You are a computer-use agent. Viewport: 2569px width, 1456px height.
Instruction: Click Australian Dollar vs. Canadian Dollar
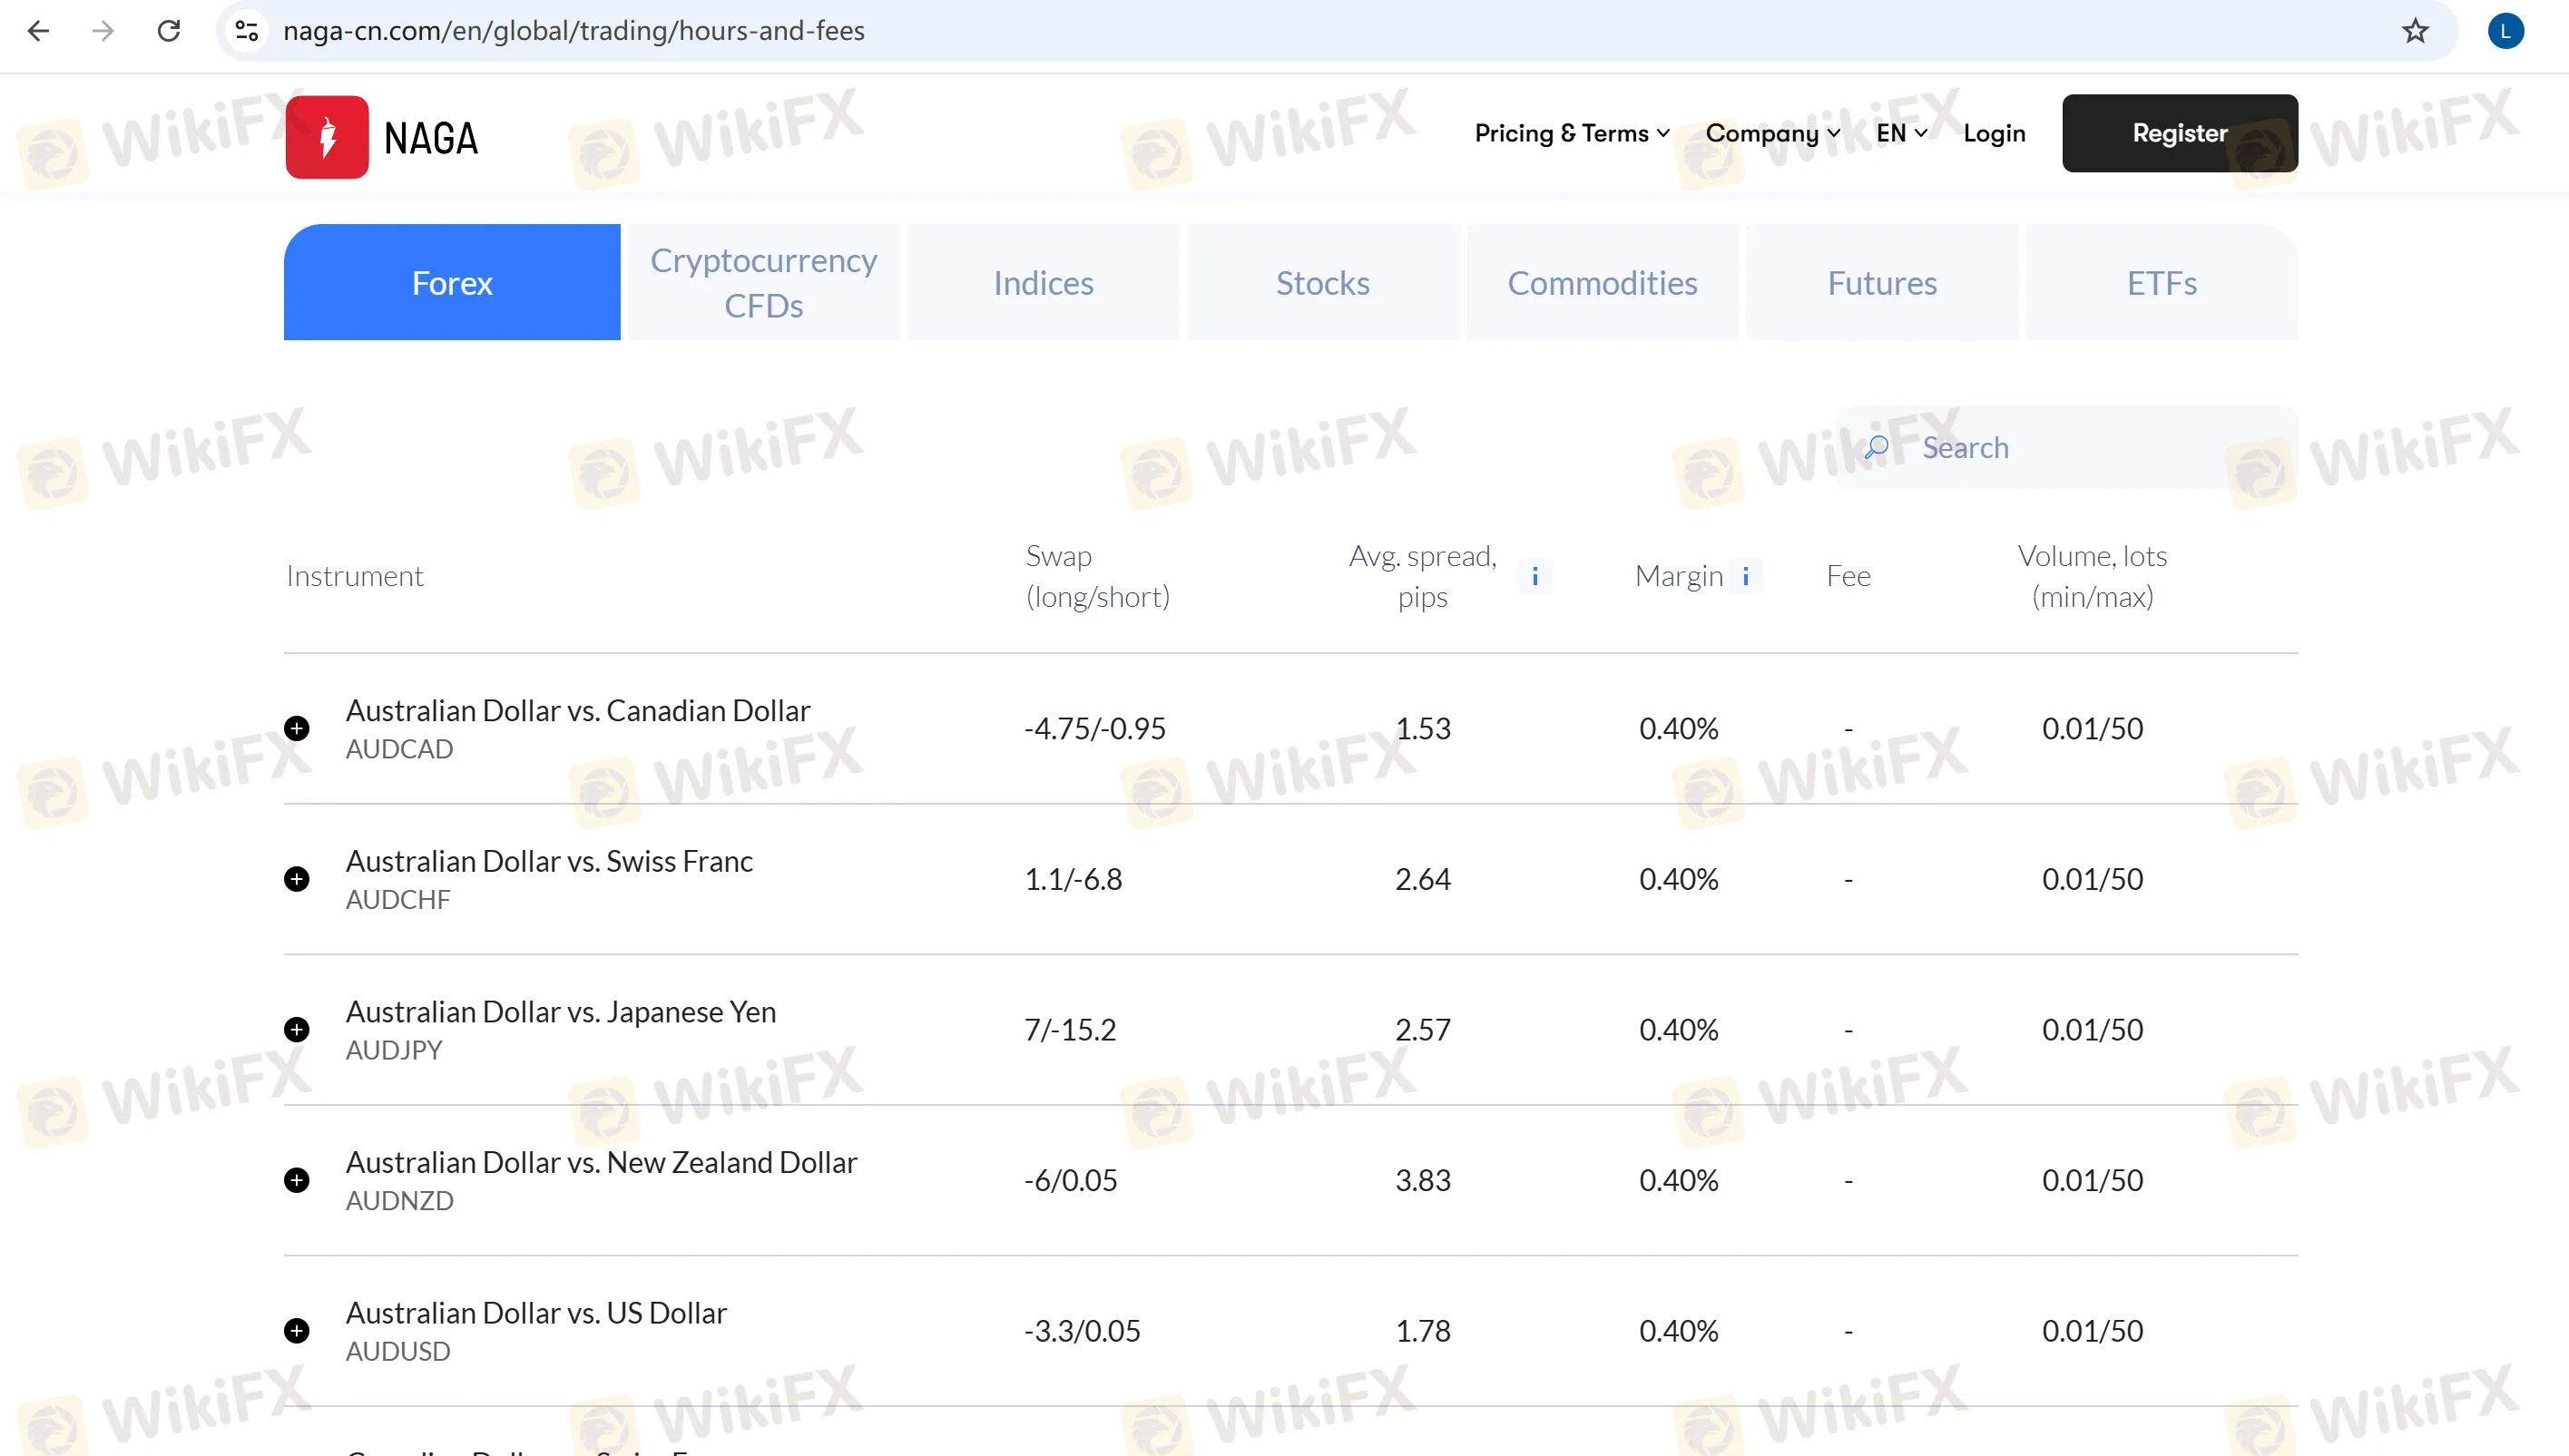(x=578, y=711)
